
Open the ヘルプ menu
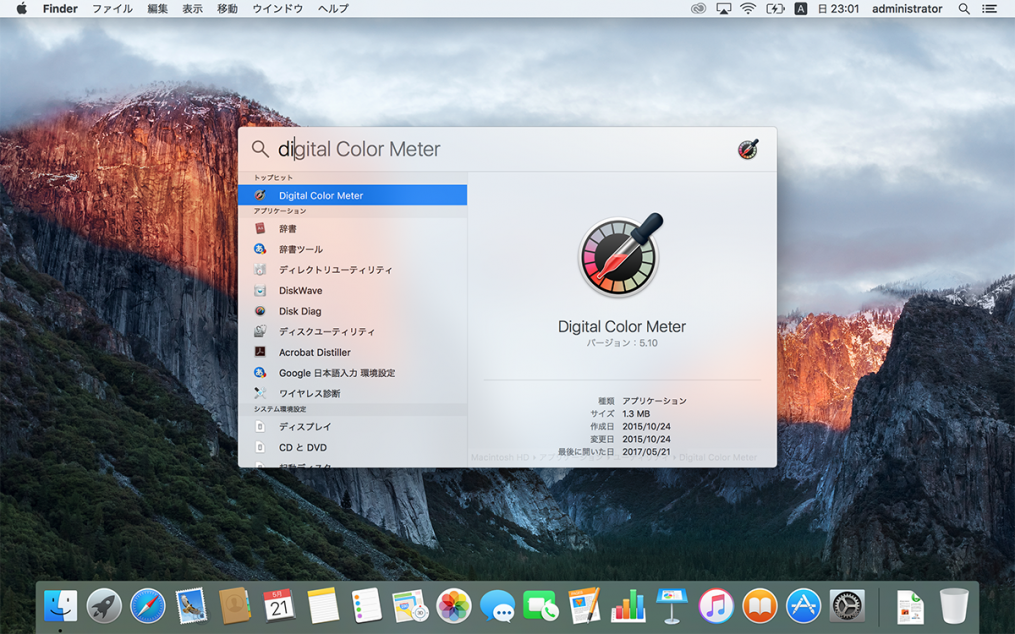(333, 8)
